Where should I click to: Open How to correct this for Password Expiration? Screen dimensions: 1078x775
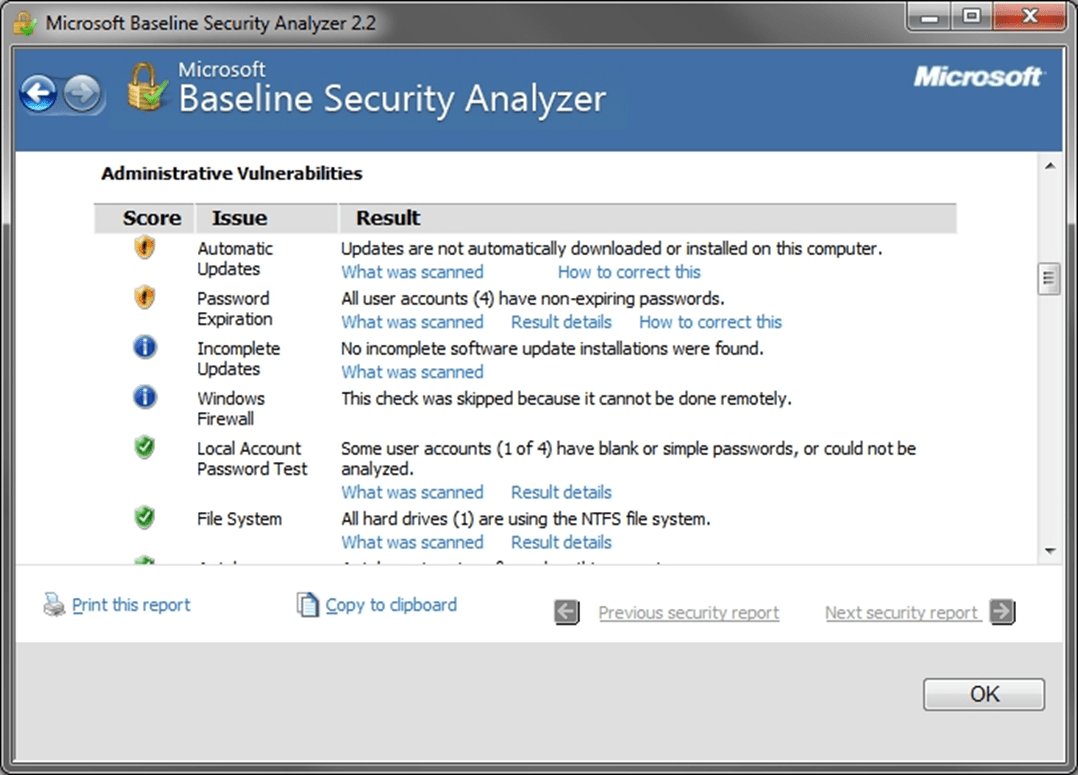710,323
